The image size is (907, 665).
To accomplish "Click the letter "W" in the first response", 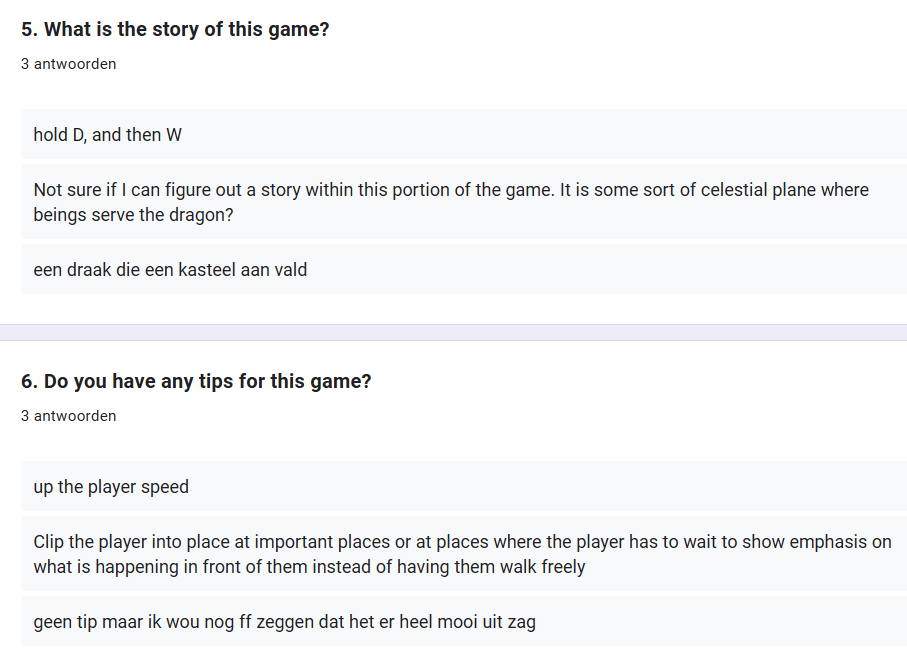I will 174,135.
